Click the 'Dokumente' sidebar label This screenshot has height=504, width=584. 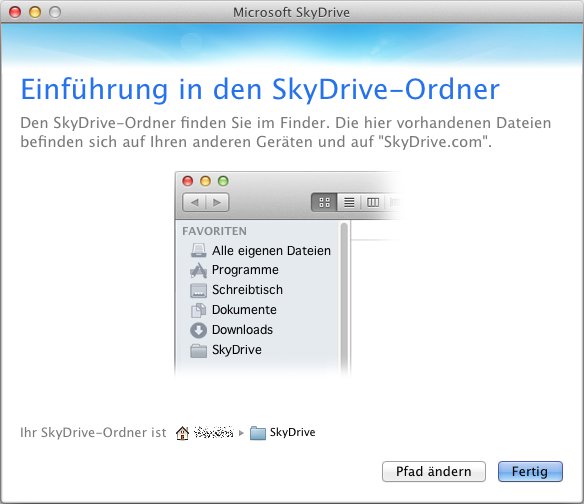pyautogui.click(x=244, y=310)
